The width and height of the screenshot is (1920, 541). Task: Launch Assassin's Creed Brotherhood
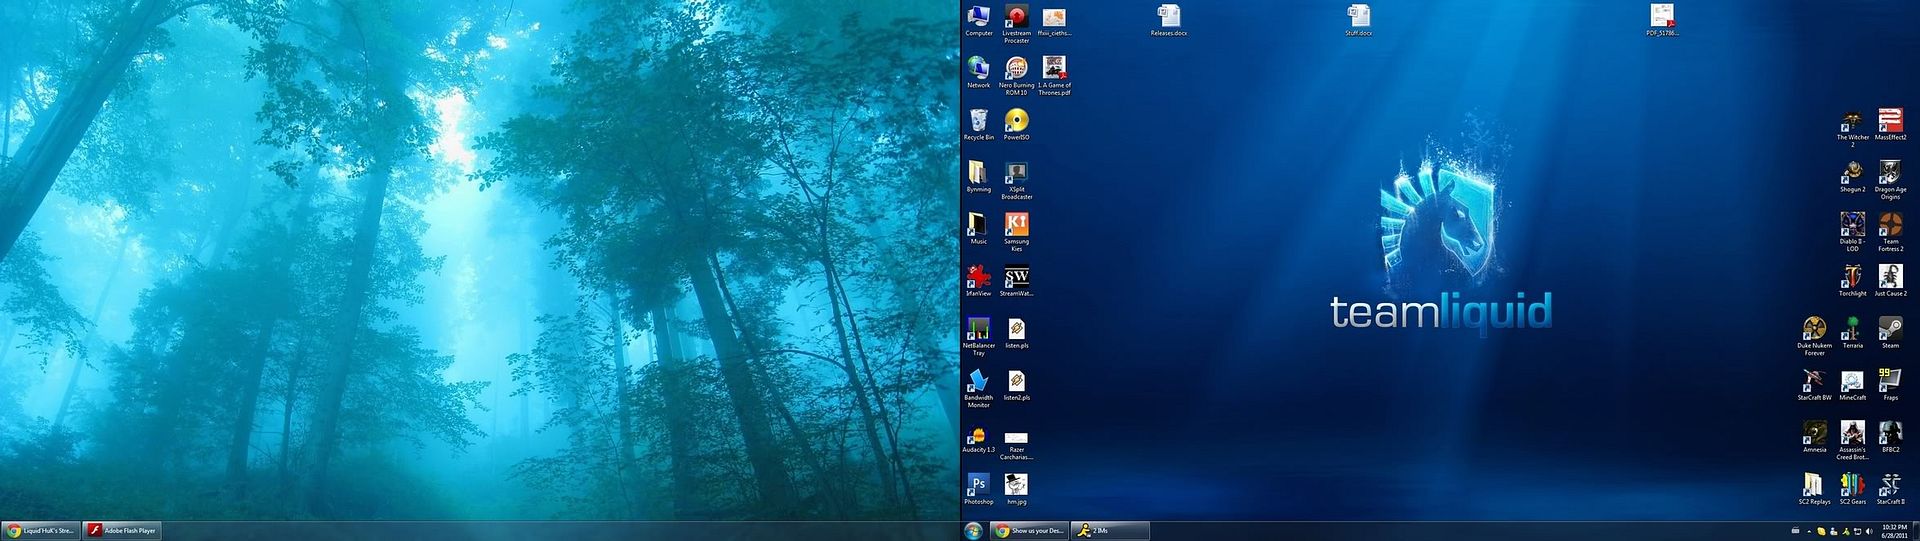[x=1852, y=440]
